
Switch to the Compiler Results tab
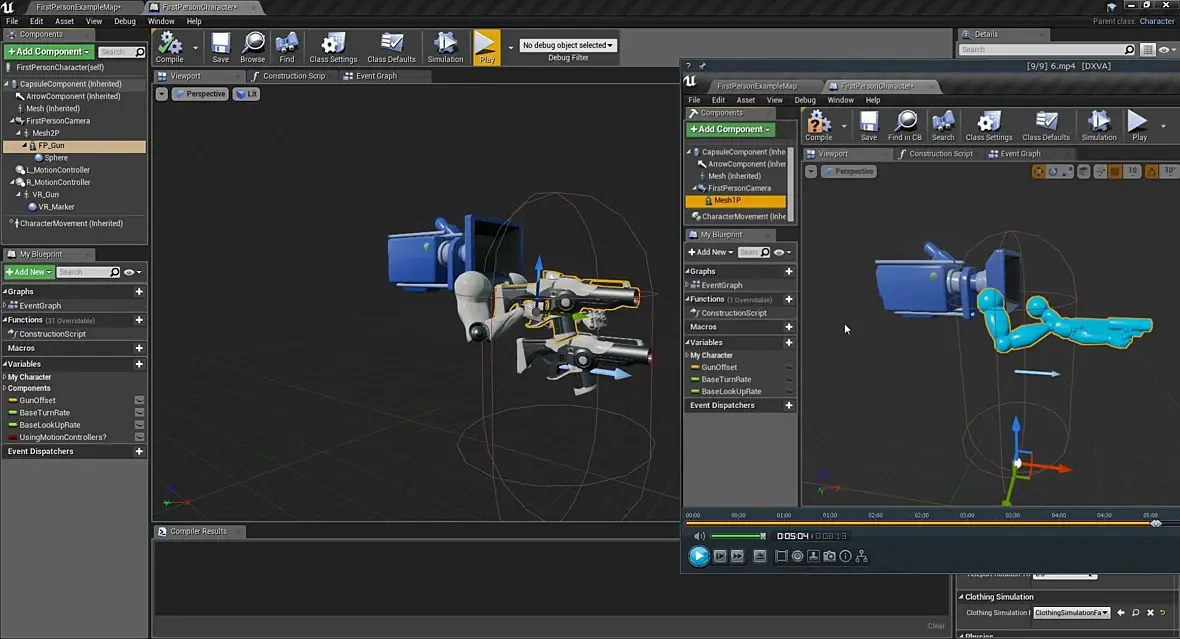(x=199, y=531)
